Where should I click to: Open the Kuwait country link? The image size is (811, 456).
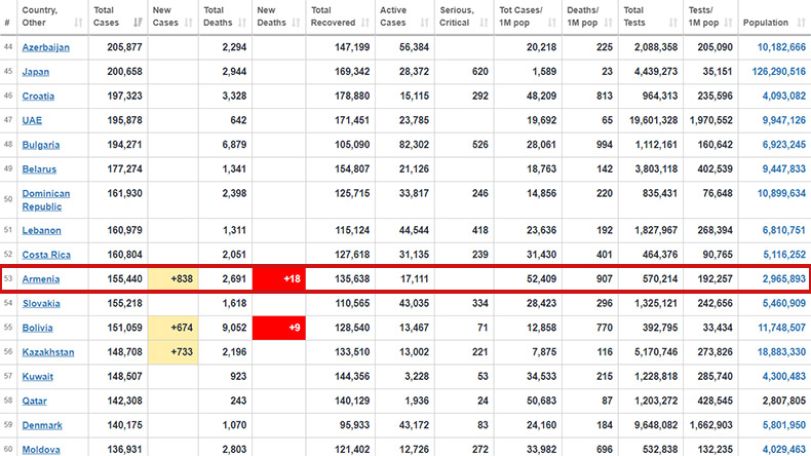[x=37, y=376]
